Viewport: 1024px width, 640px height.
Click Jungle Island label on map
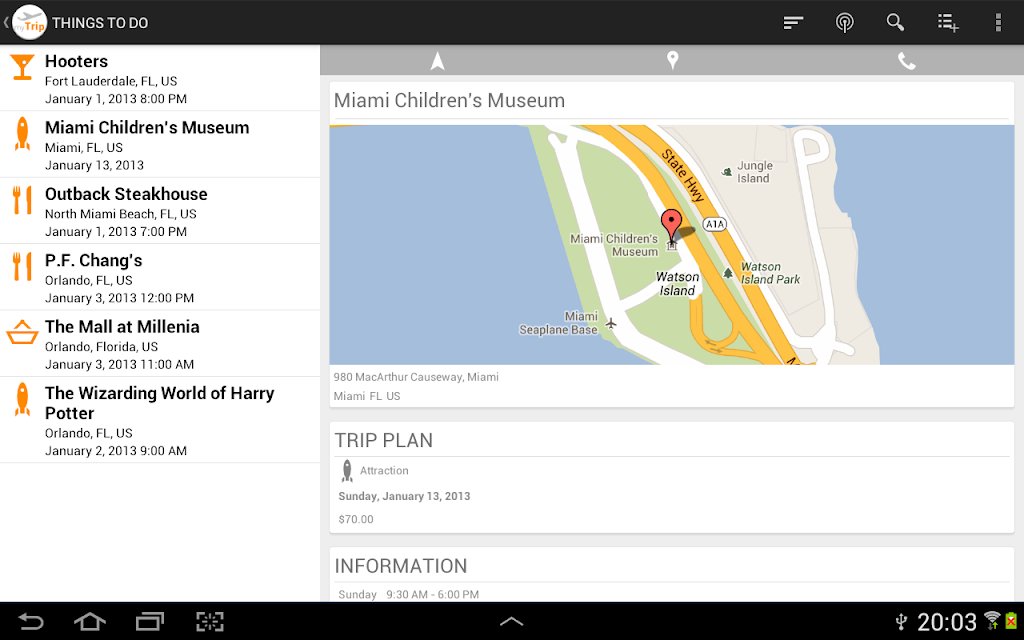(x=754, y=172)
